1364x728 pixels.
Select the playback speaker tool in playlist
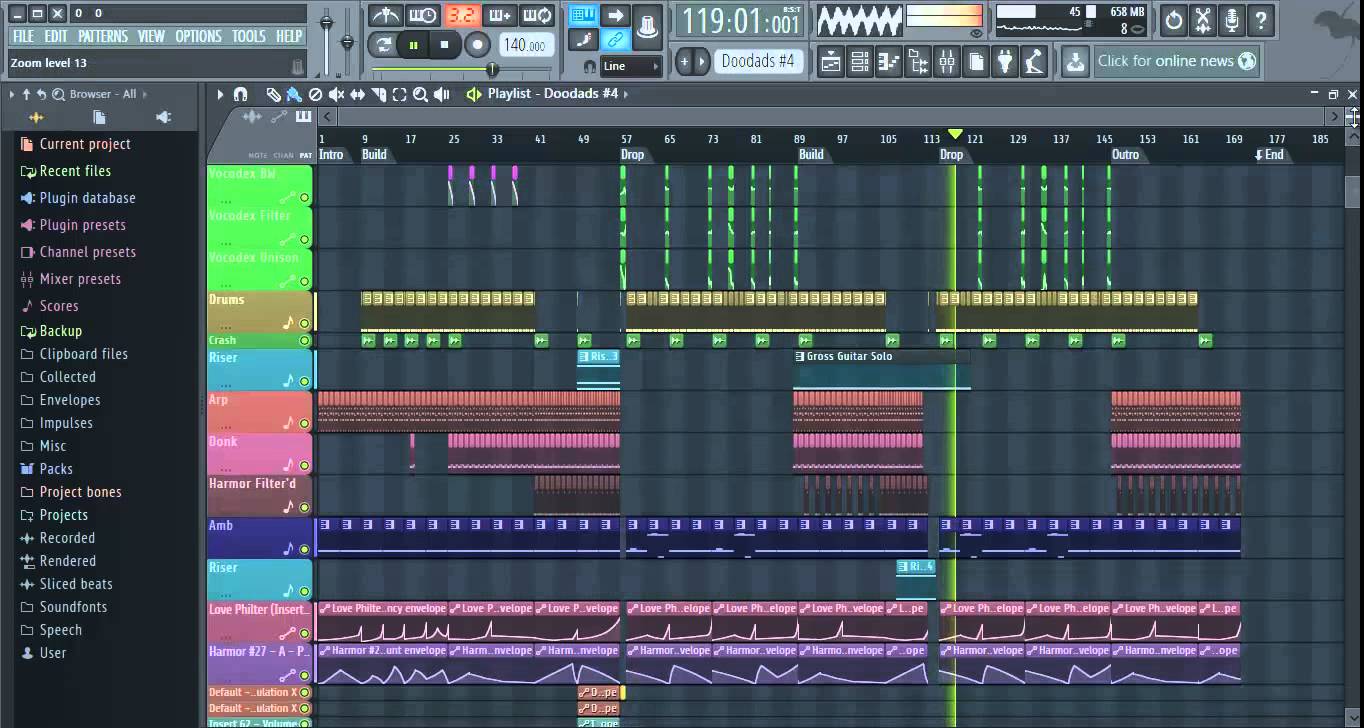[x=441, y=94]
